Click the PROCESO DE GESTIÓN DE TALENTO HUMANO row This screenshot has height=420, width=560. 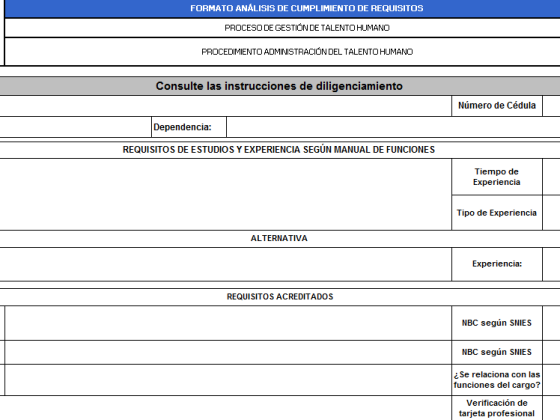282,28
